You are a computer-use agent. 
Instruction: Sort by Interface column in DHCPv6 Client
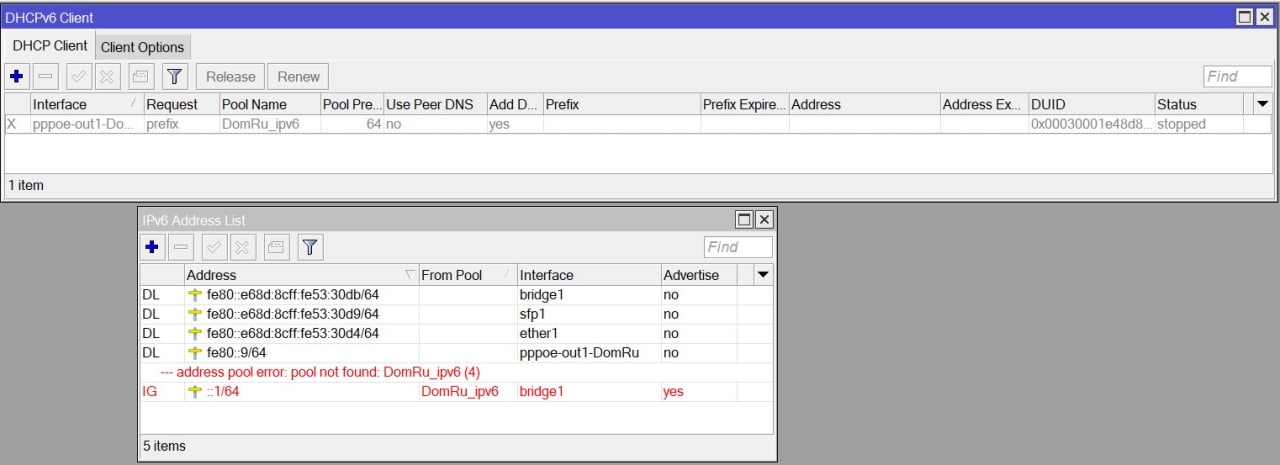coord(86,104)
